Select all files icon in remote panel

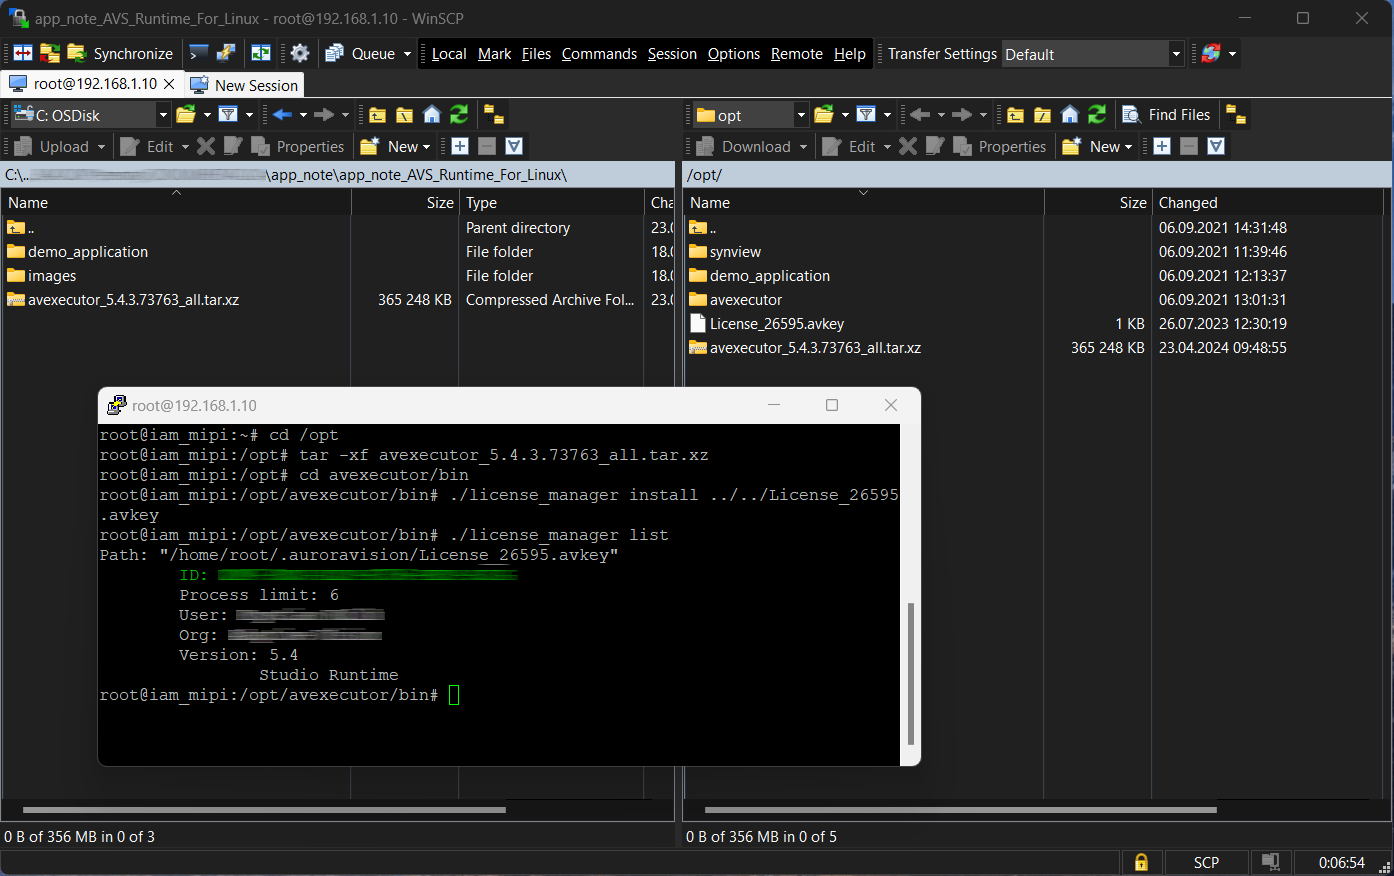click(1162, 147)
